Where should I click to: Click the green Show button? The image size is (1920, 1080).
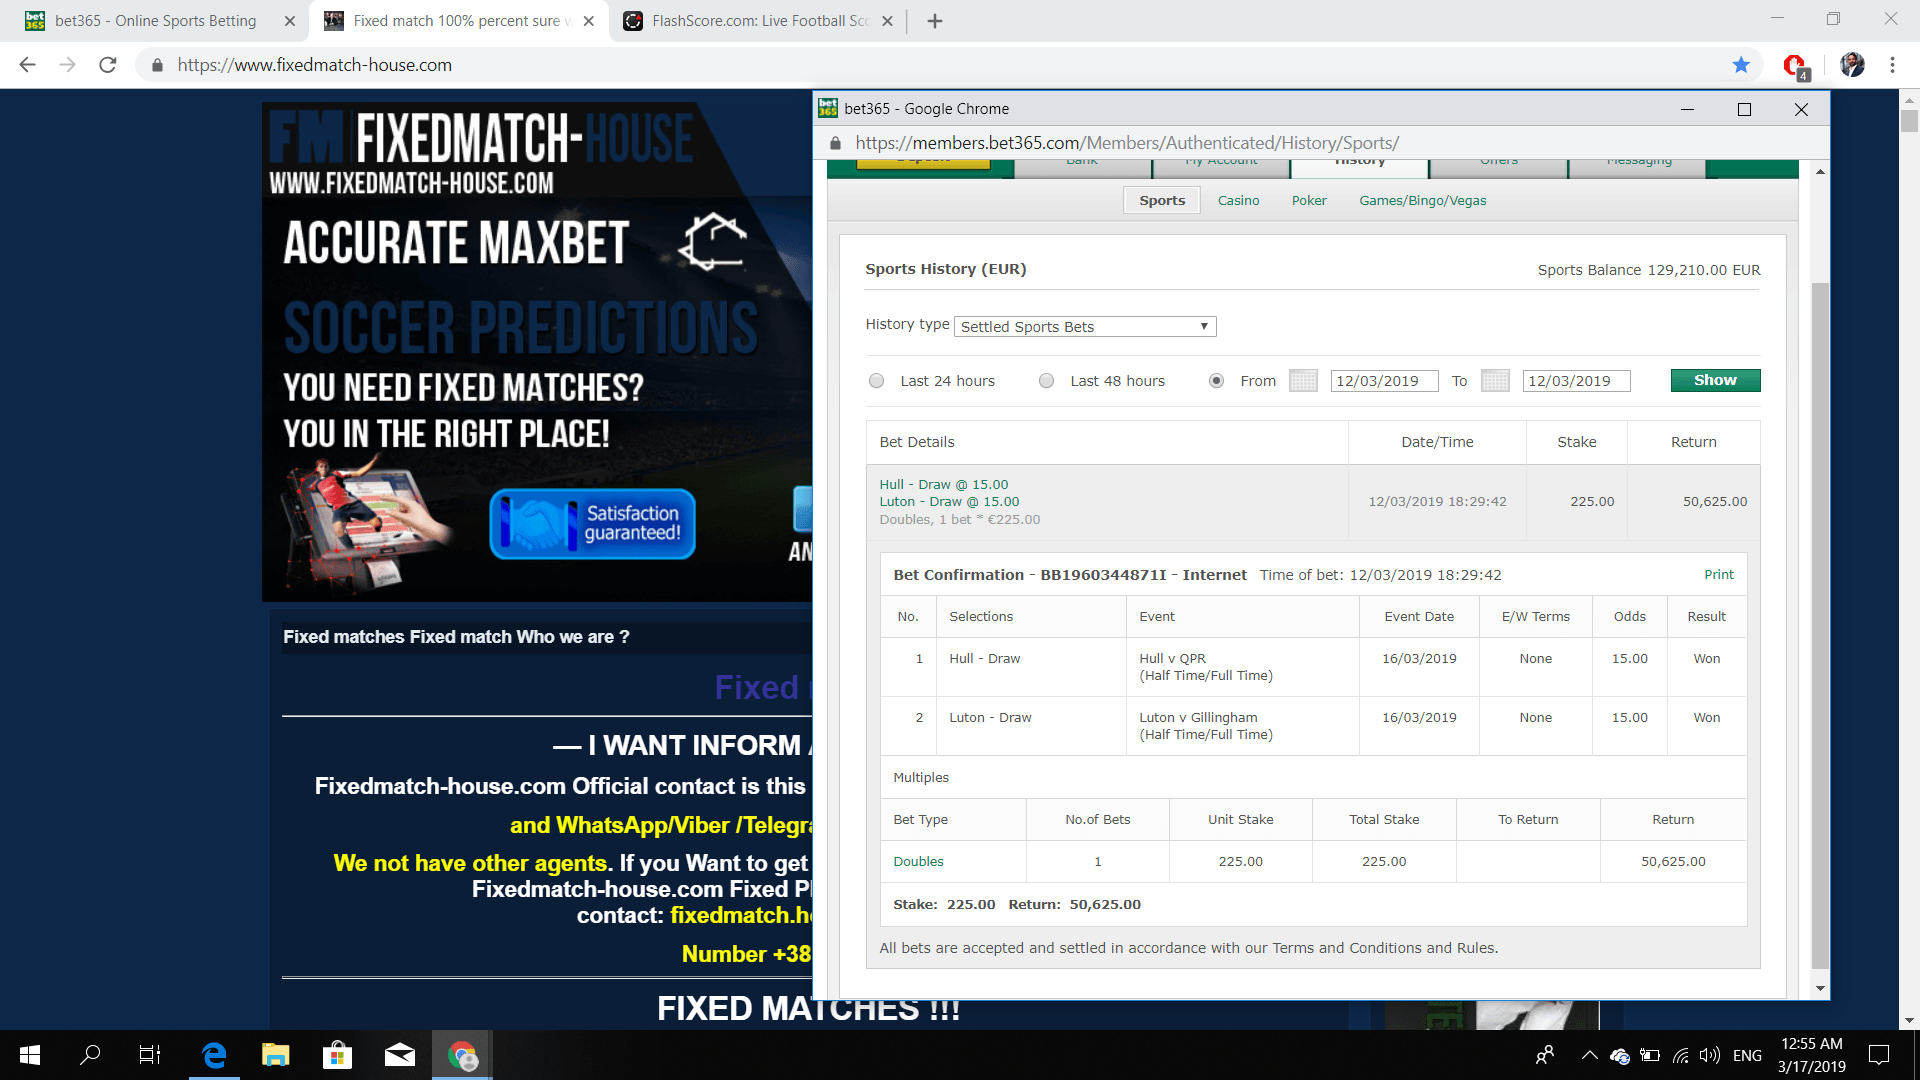click(1715, 381)
